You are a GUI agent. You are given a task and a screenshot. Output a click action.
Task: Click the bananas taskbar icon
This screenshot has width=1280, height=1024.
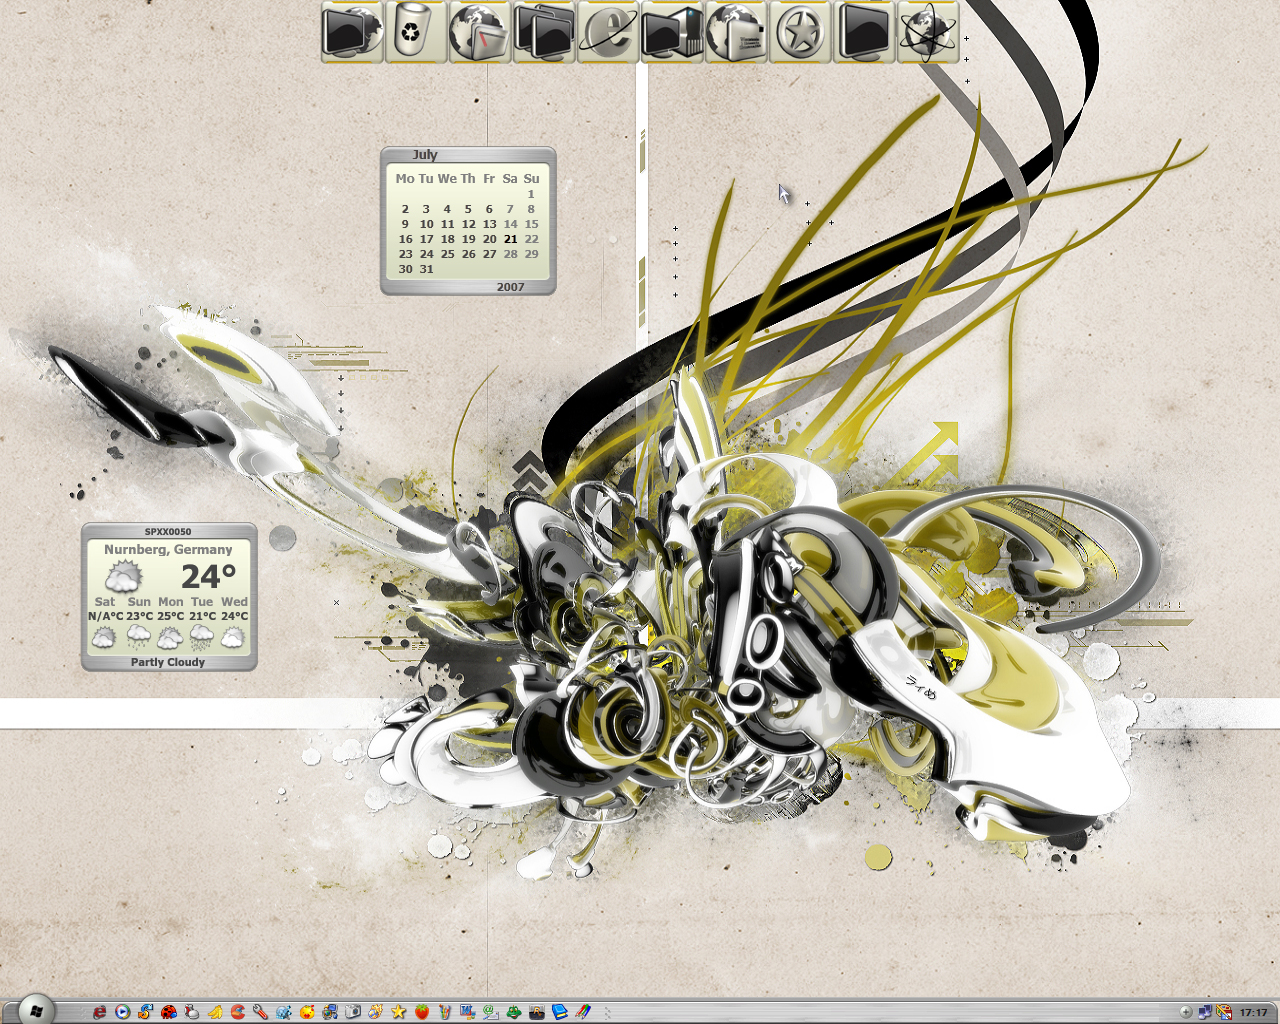[x=215, y=1012]
